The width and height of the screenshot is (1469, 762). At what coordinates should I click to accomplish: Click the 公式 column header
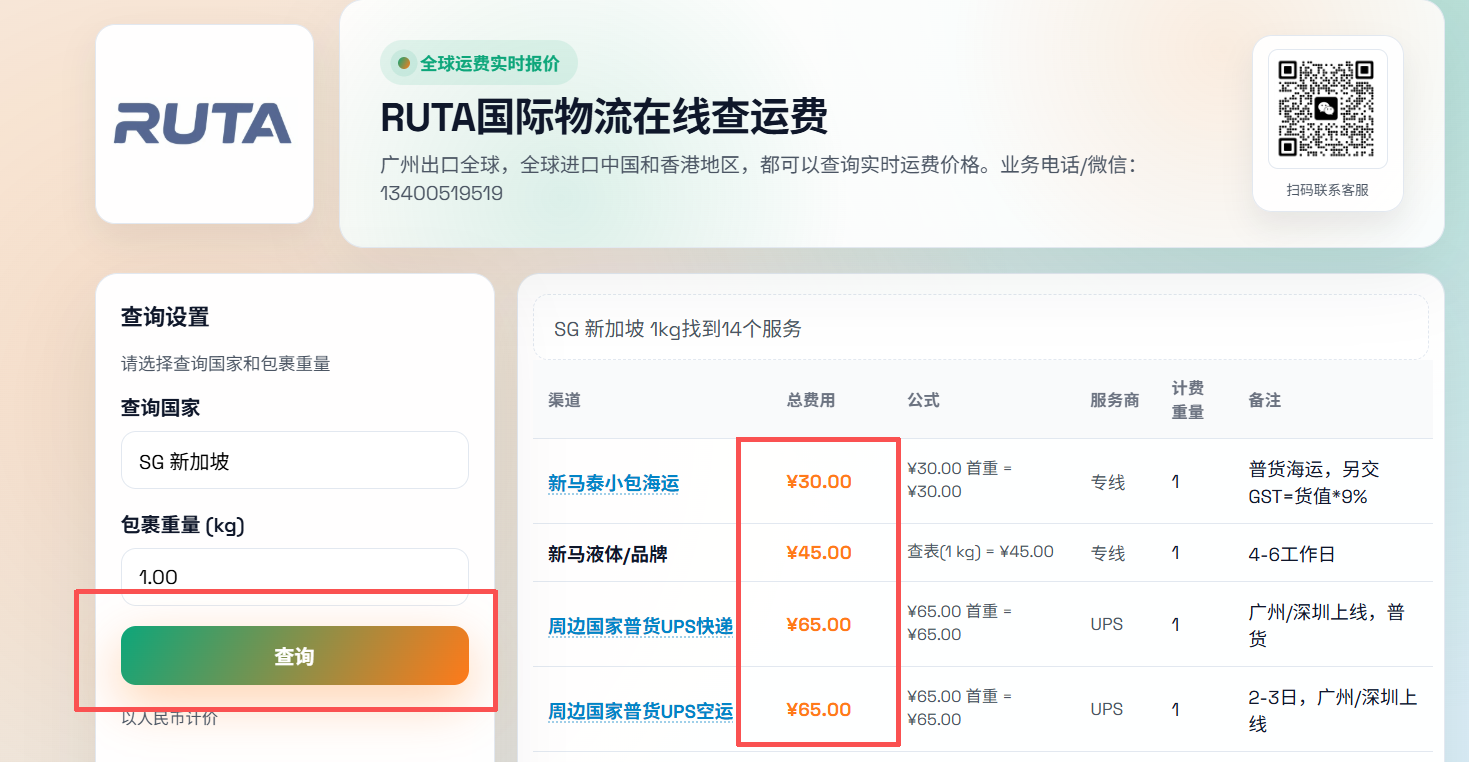point(923,400)
